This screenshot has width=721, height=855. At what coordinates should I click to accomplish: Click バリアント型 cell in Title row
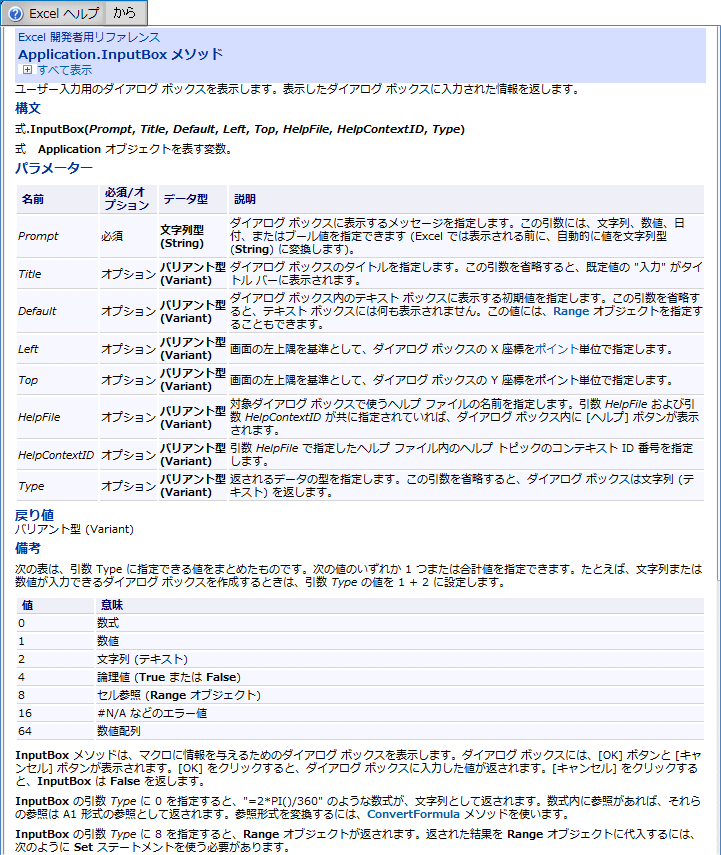[193, 274]
